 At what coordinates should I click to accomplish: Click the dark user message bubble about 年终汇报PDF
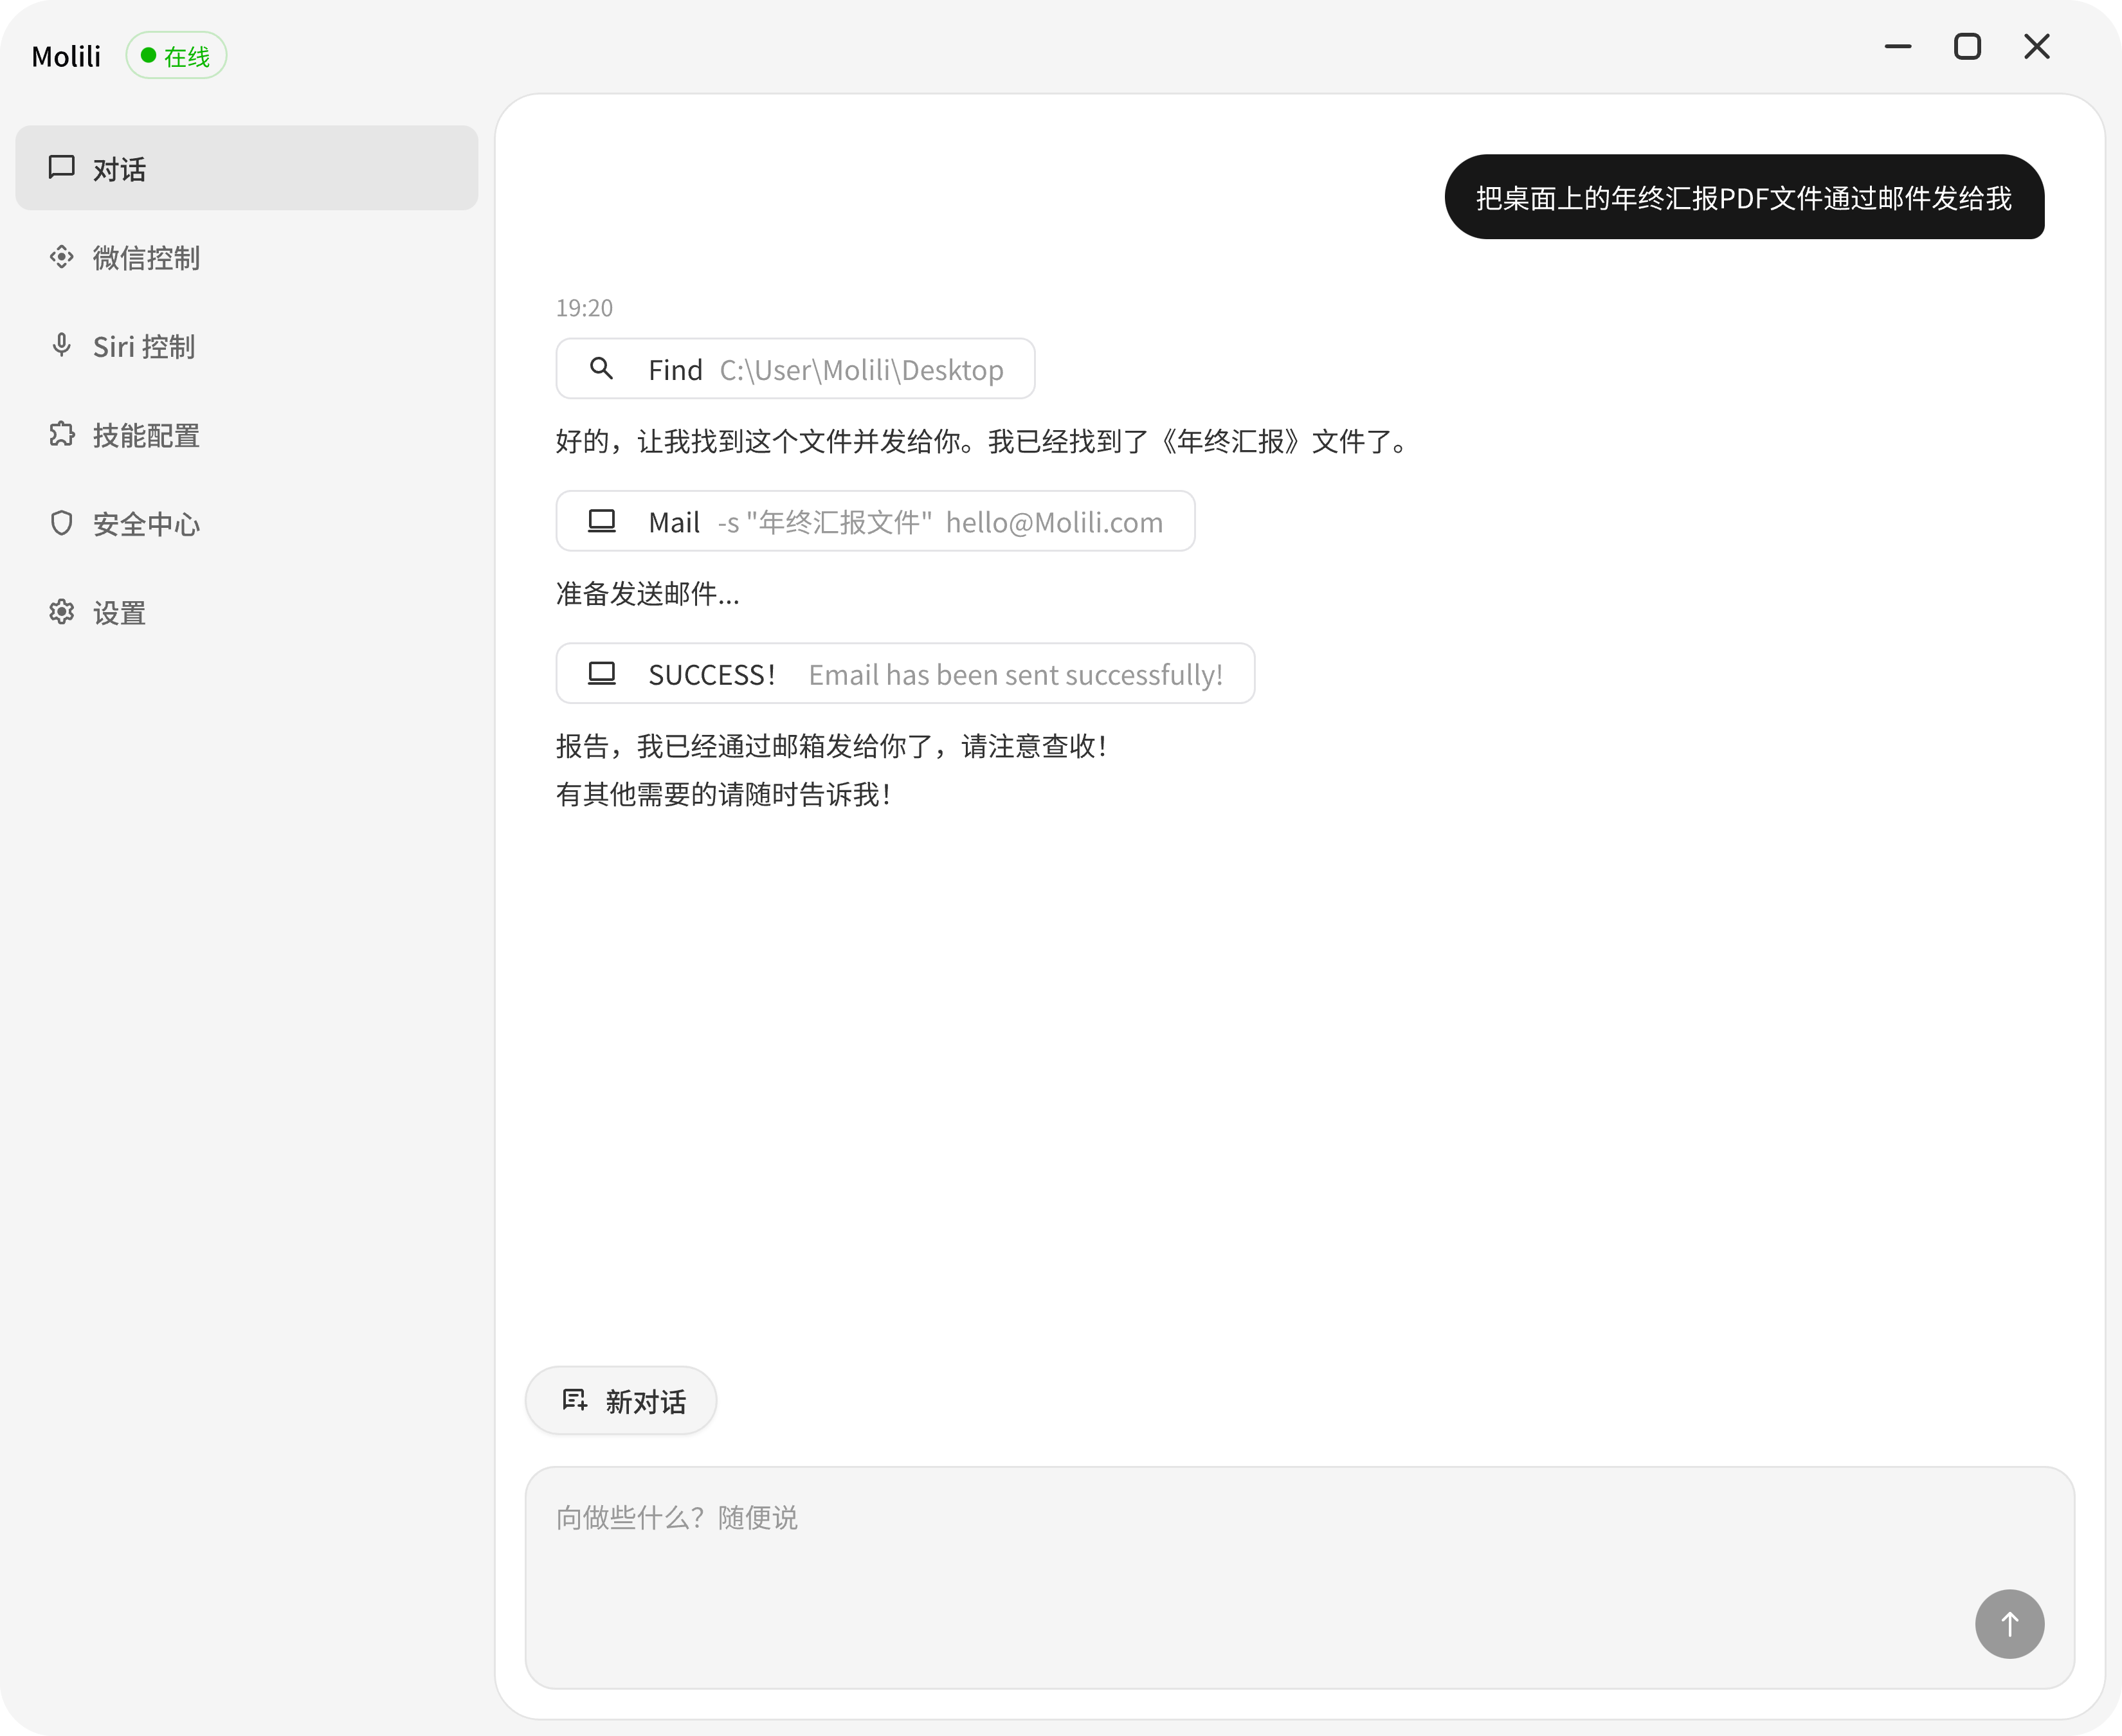[x=1744, y=198]
